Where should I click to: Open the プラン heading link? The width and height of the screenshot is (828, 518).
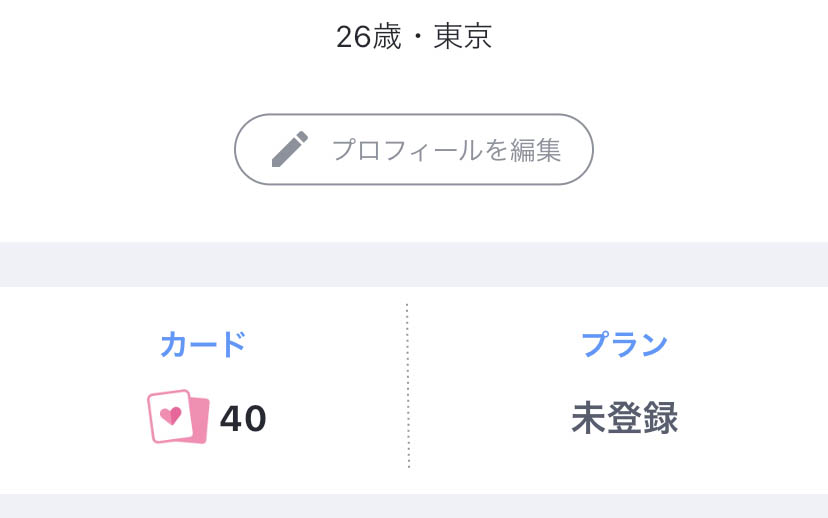pyautogui.click(x=624, y=344)
